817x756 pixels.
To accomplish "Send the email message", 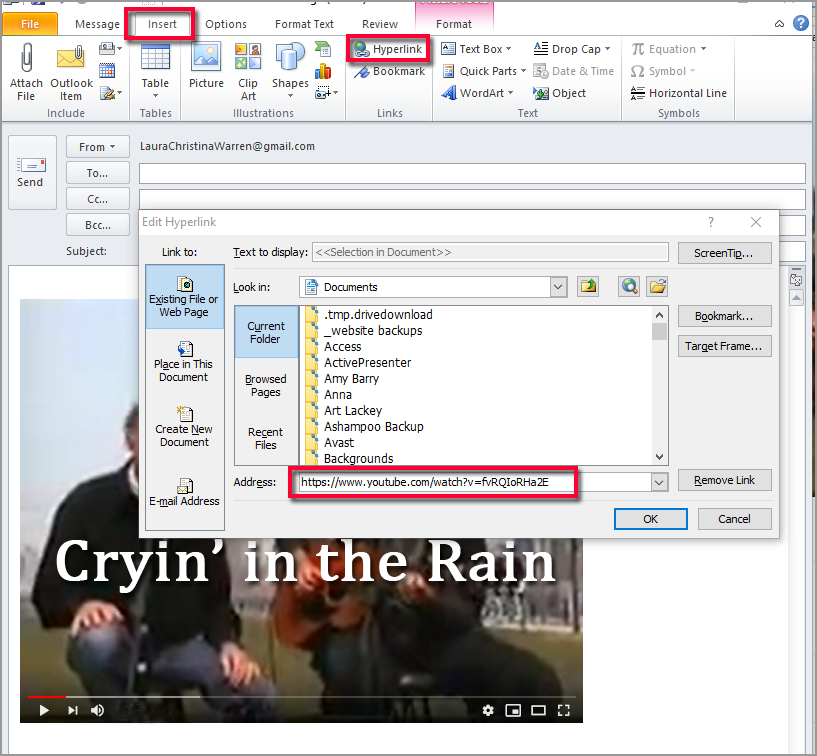I will [32, 172].
